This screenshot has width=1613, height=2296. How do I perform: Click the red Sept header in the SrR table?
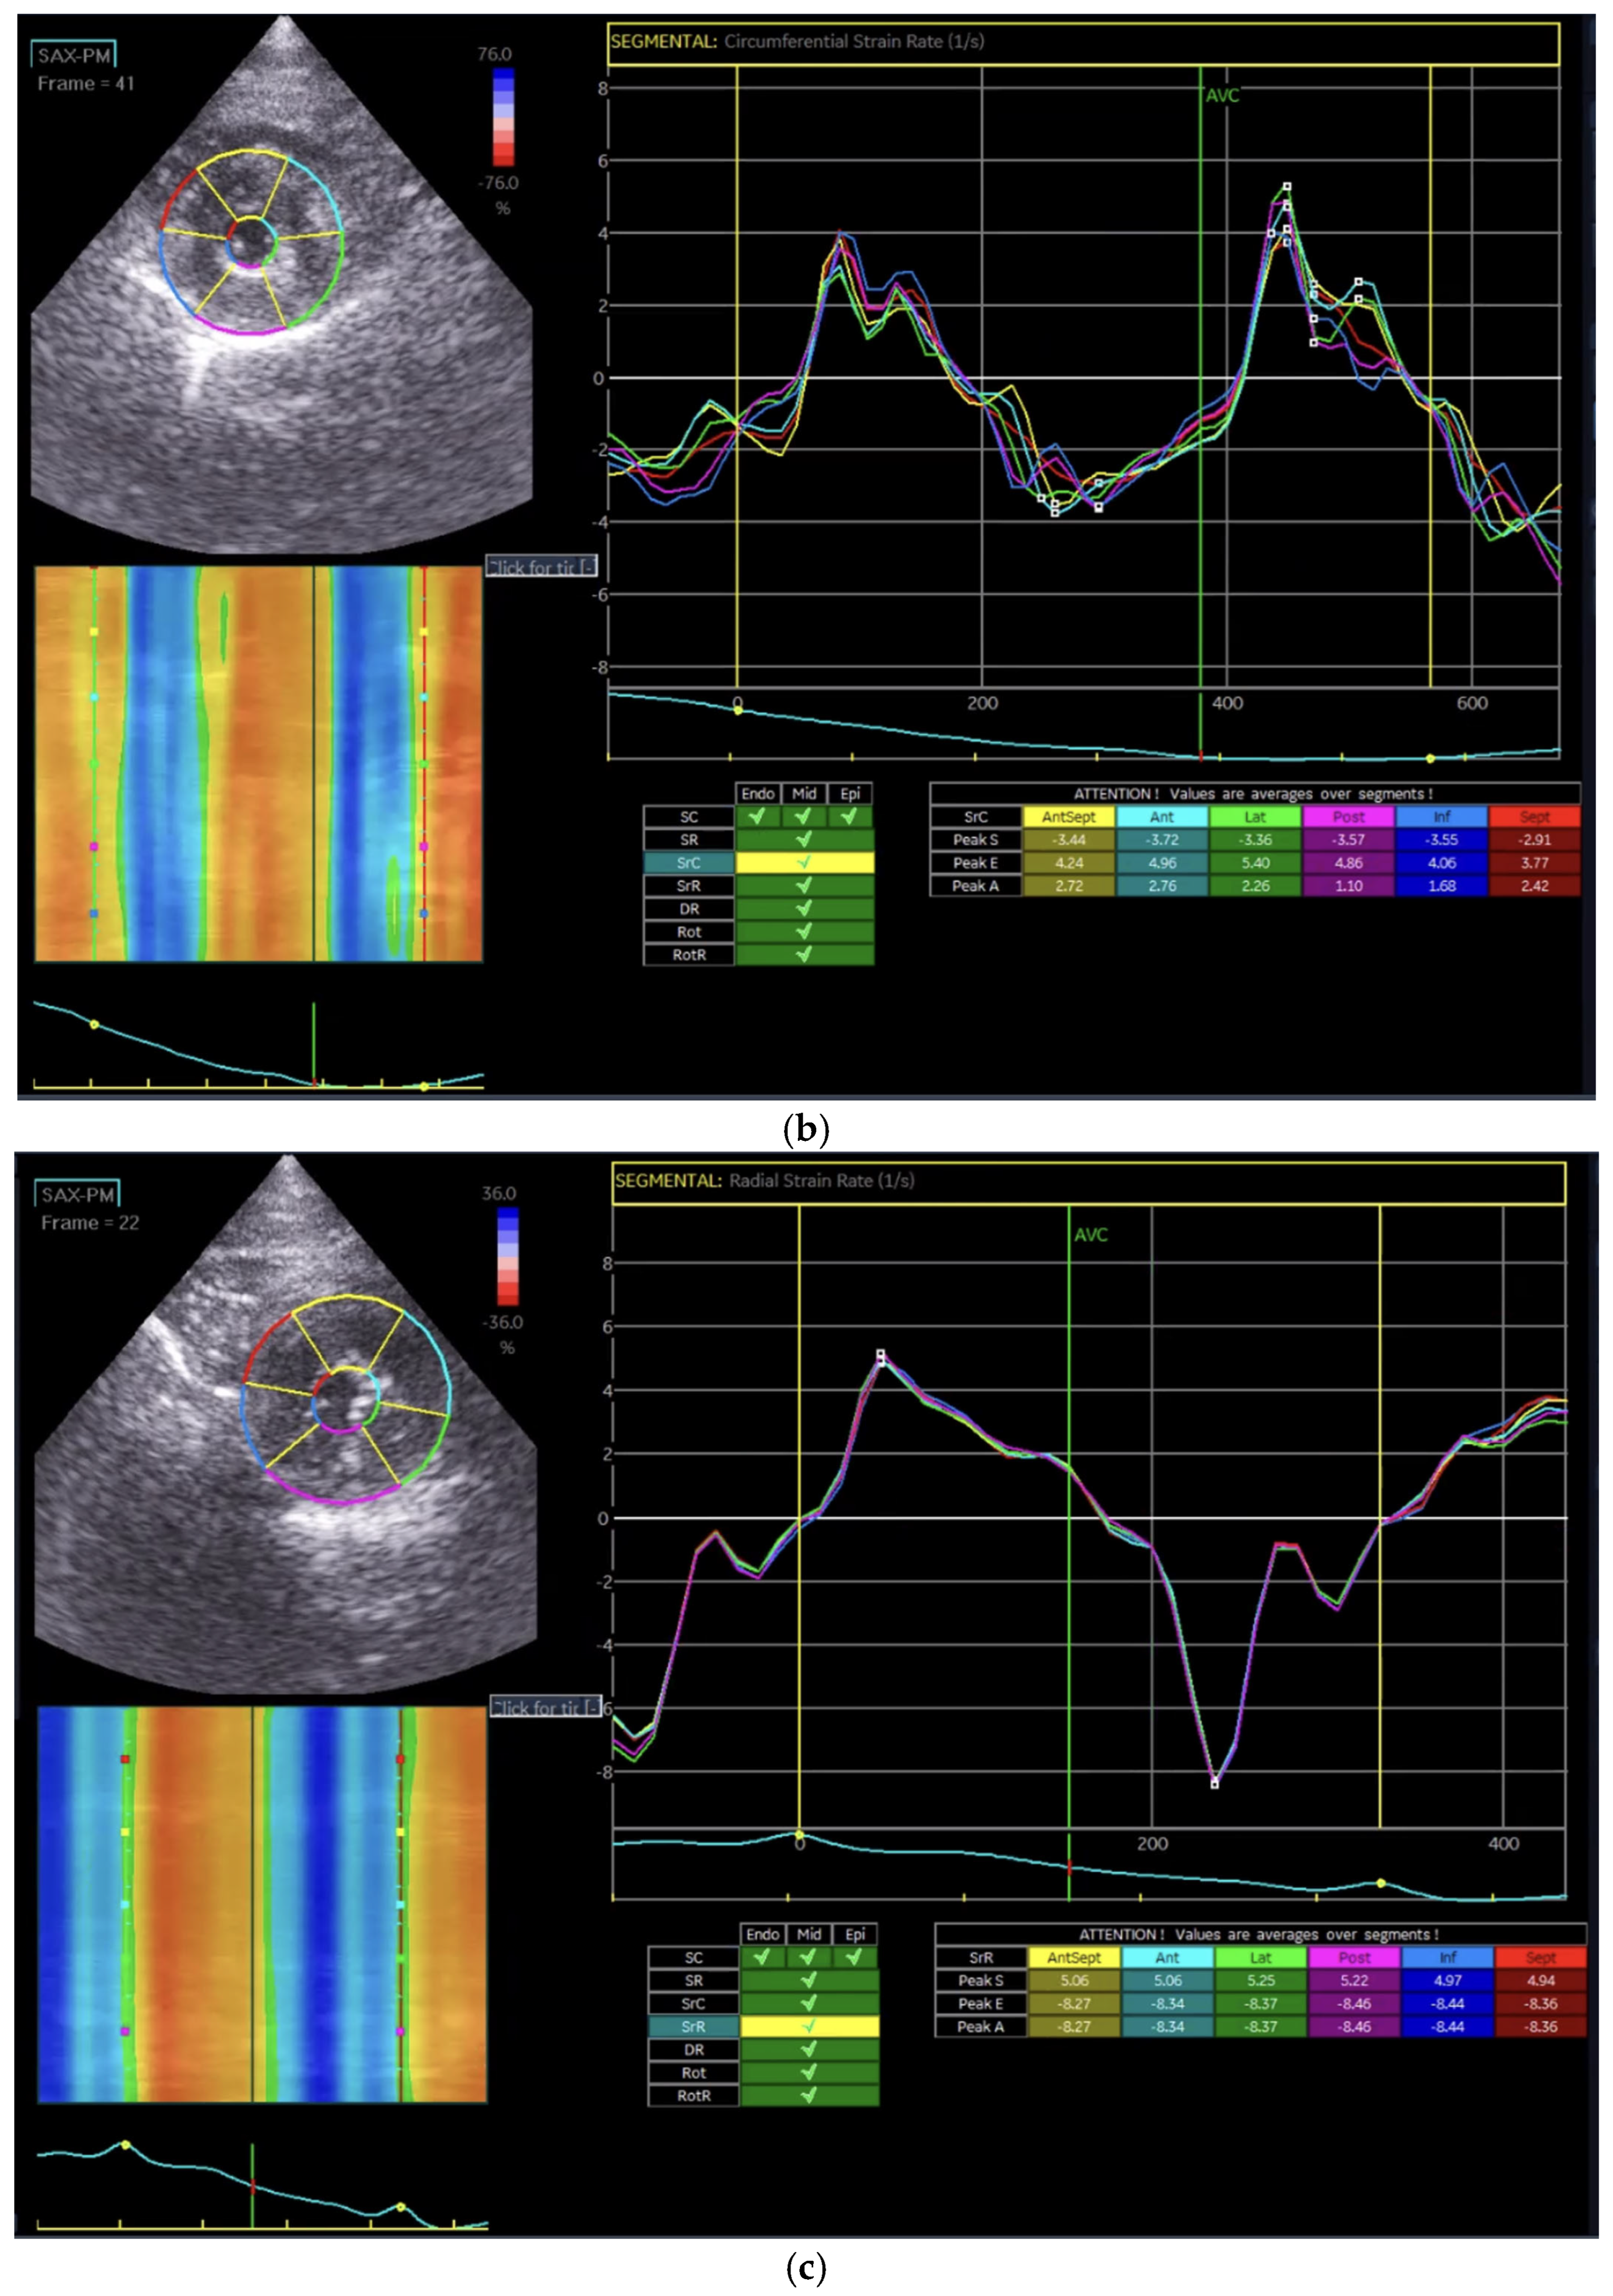click(x=1540, y=1957)
